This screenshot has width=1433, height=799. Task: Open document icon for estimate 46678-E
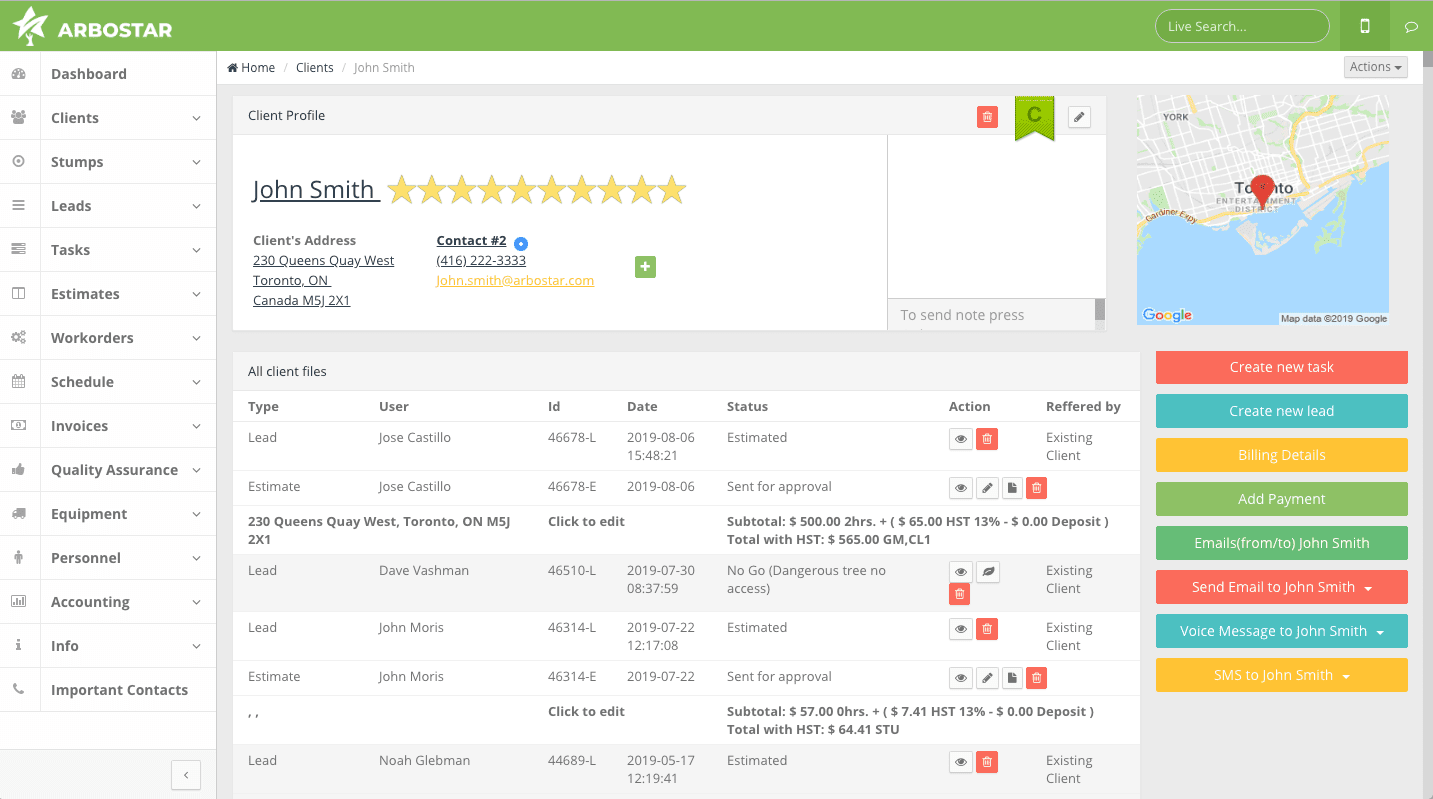pyautogui.click(x=1012, y=488)
